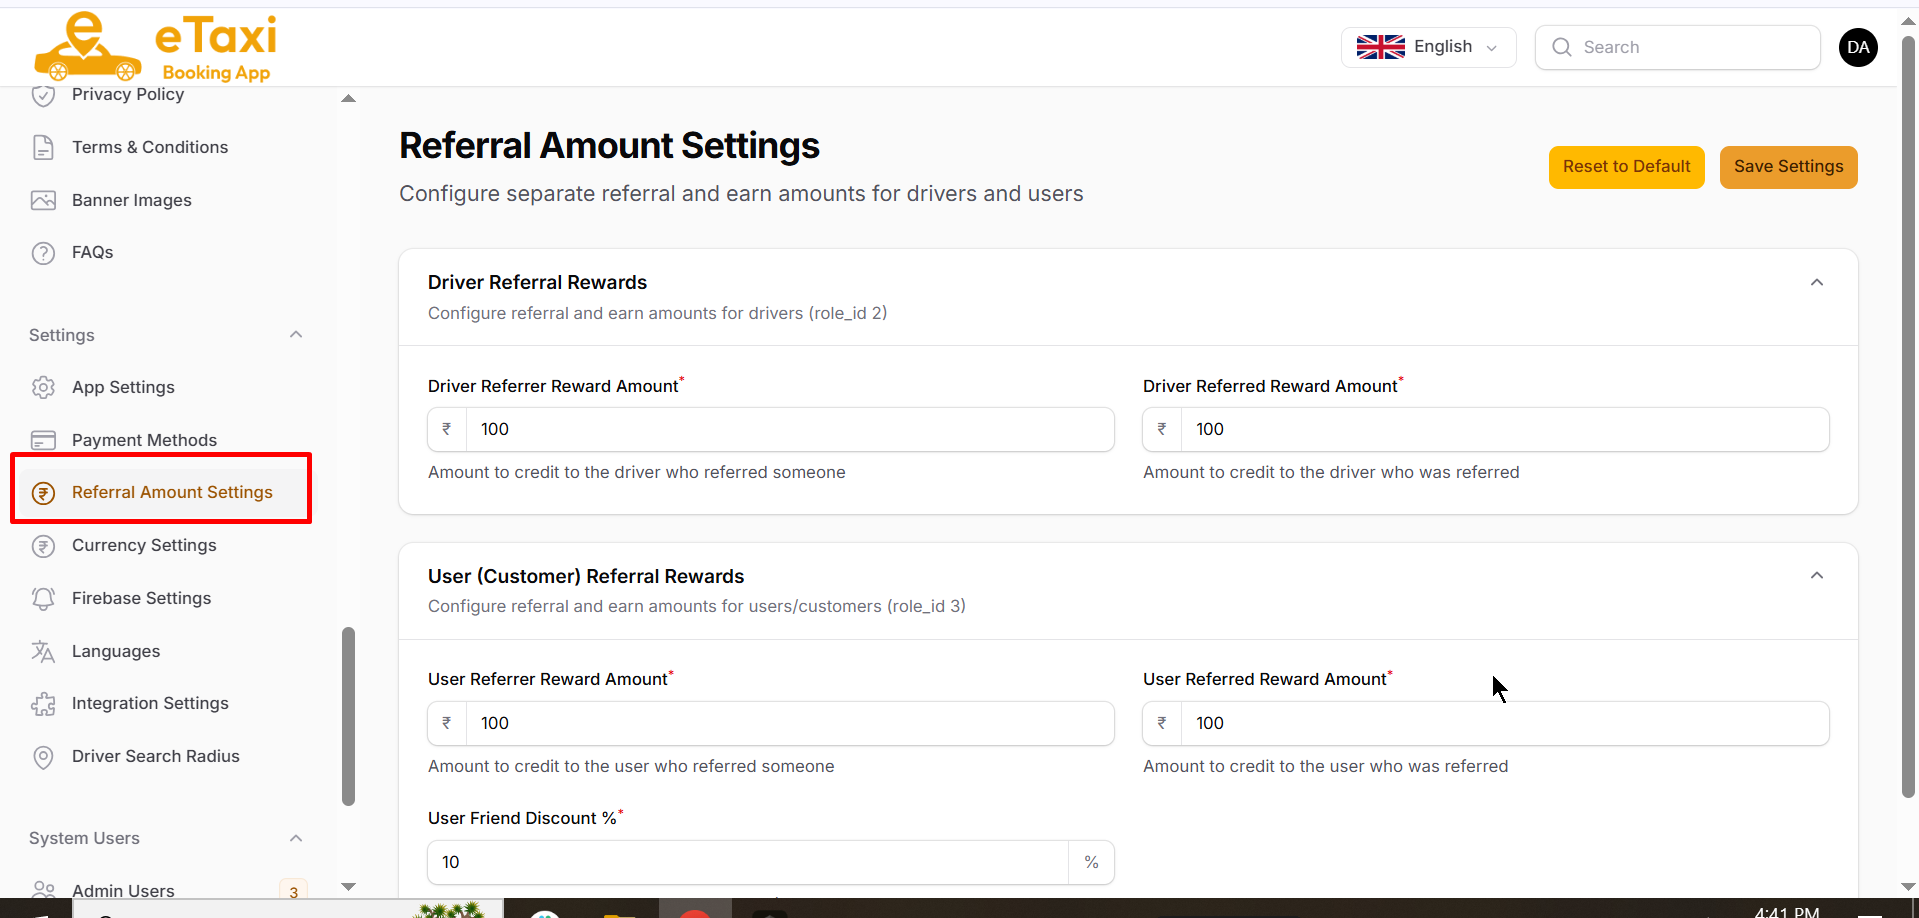Click the UK flag language icon
Screen dimensions: 1919x918
(1380, 47)
